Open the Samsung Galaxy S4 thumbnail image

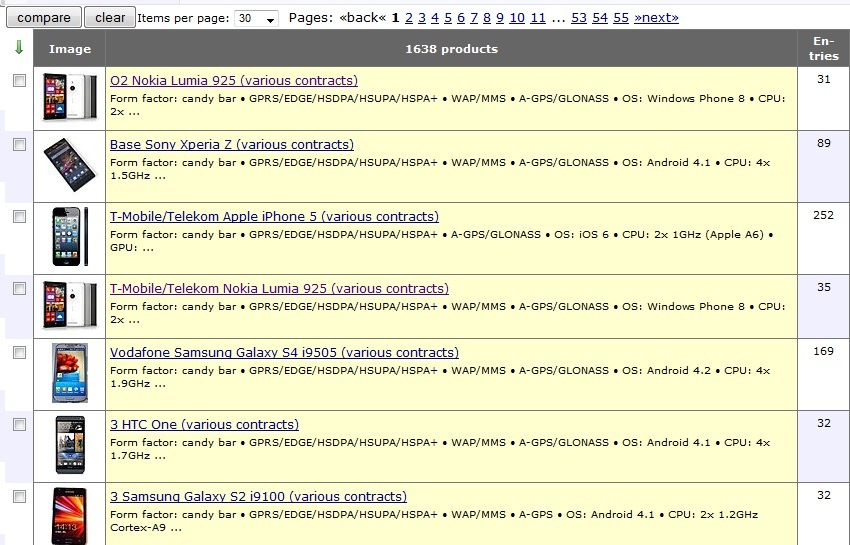coord(70,374)
